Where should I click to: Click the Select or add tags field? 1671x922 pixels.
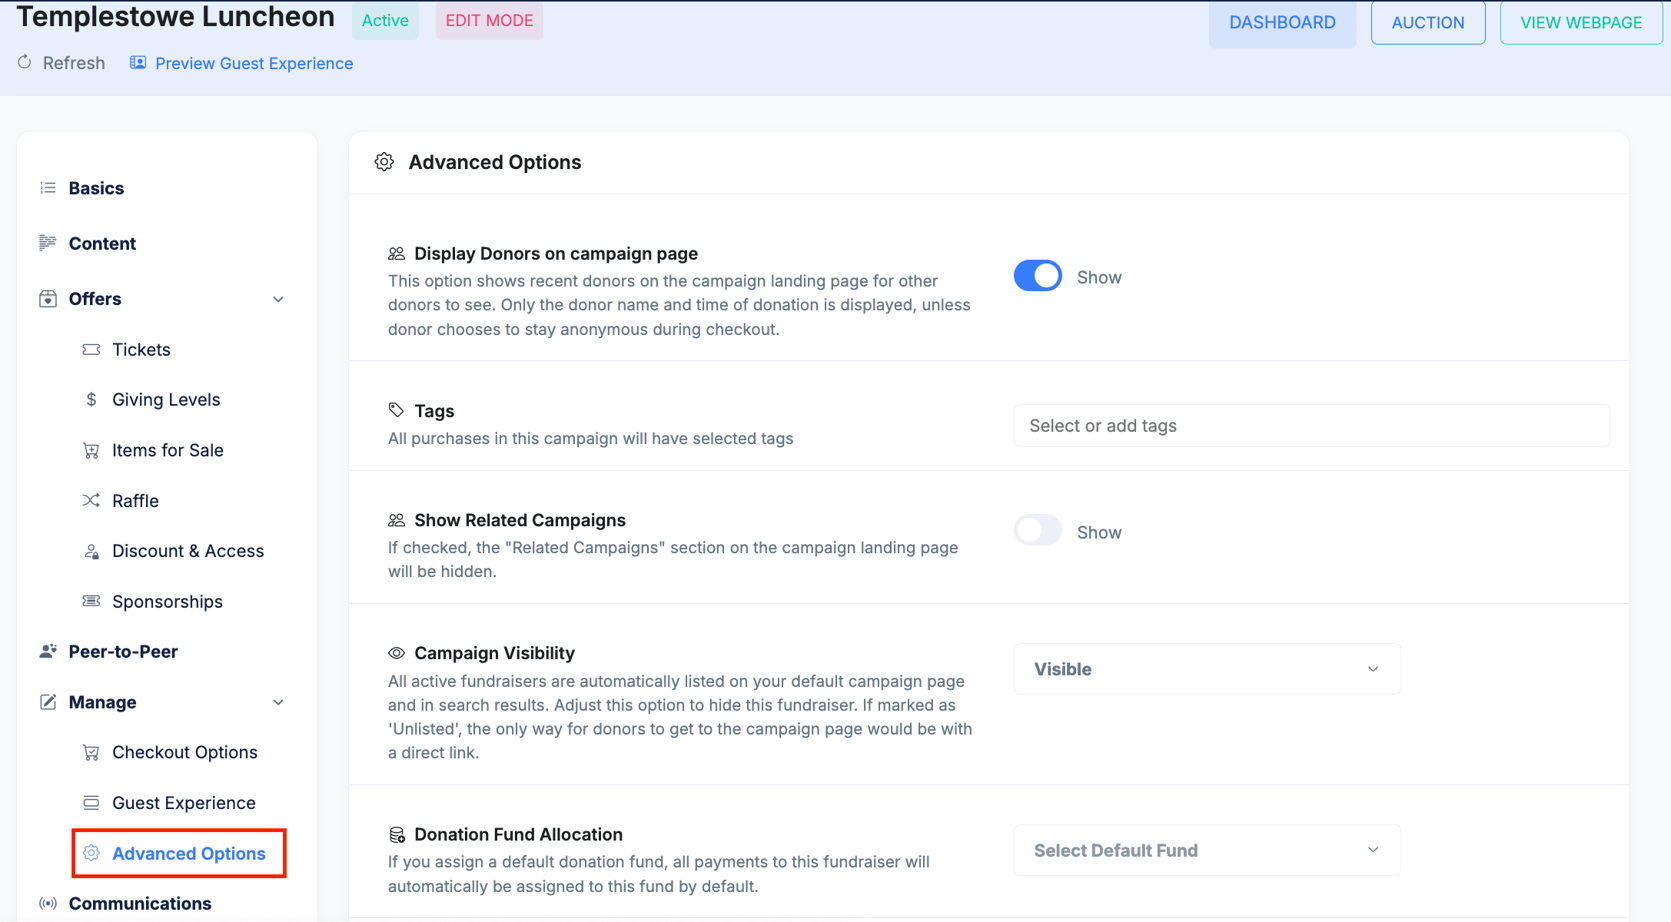coord(1311,426)
